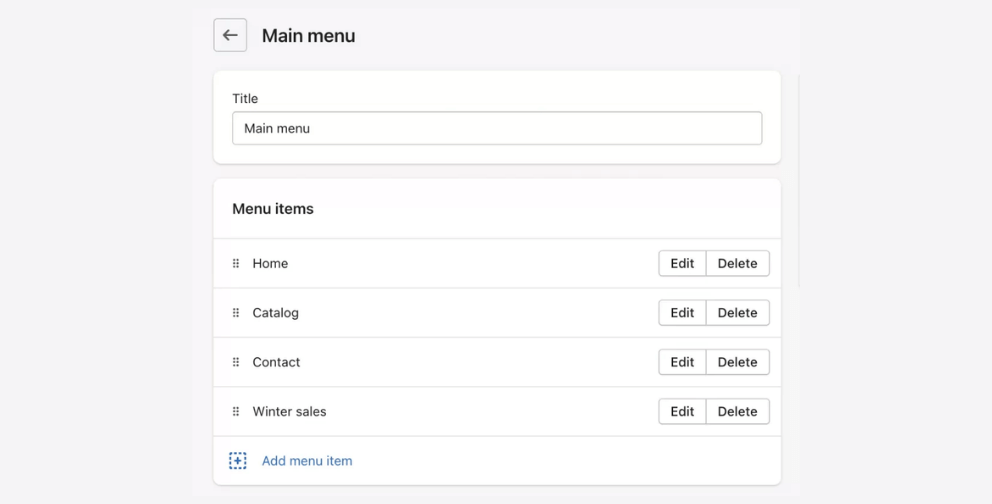Click the drag handle beside Contact

[x=236, y=362]
